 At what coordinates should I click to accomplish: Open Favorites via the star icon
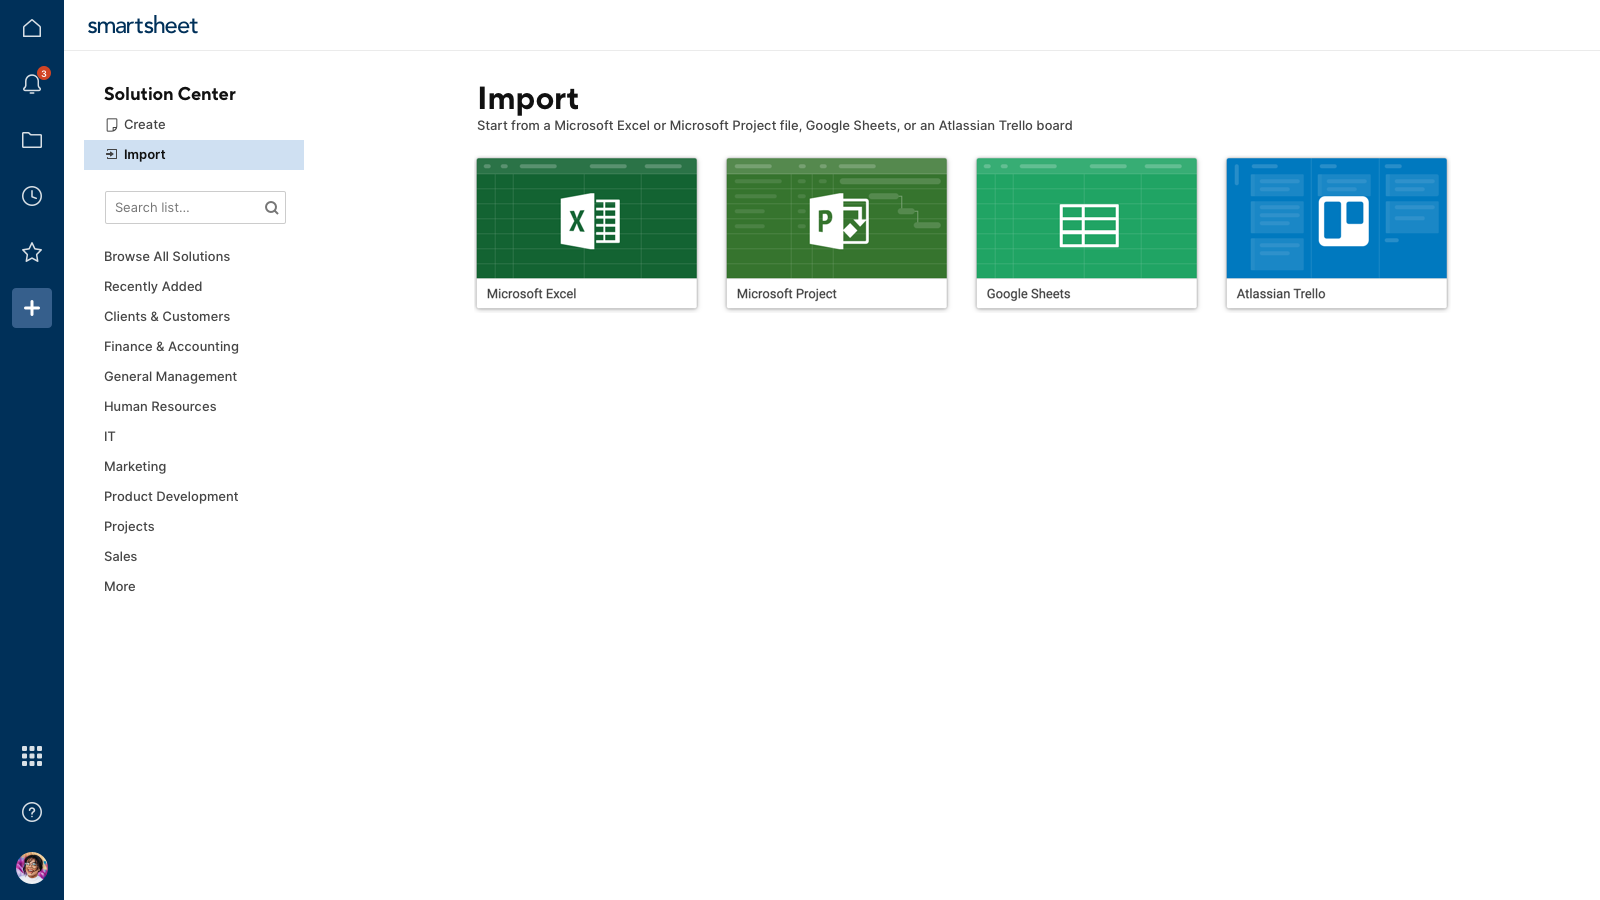pyautogui.click(x=31, y=252)
